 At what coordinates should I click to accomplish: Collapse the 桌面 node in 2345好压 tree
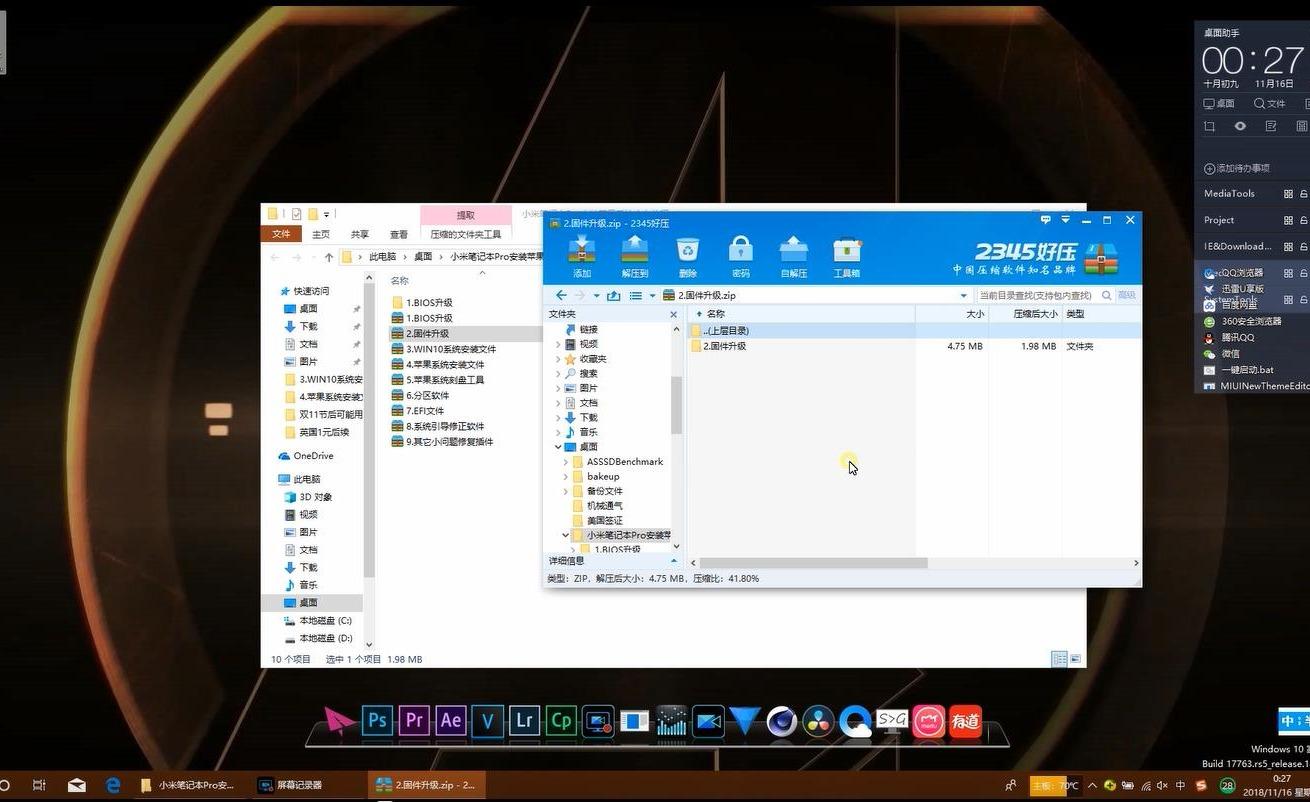(558, 447)
